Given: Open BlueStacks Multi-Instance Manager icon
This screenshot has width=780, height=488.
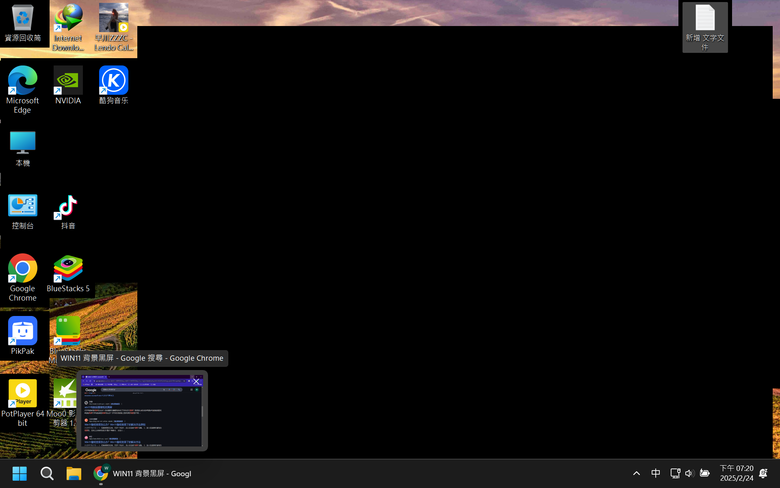Looking at the screenshot, I should pos(68,332).
